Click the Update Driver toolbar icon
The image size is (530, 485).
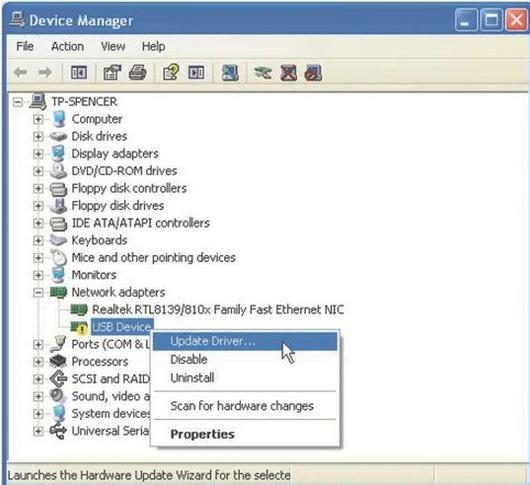pyautogui.click(x=263, y=73)
